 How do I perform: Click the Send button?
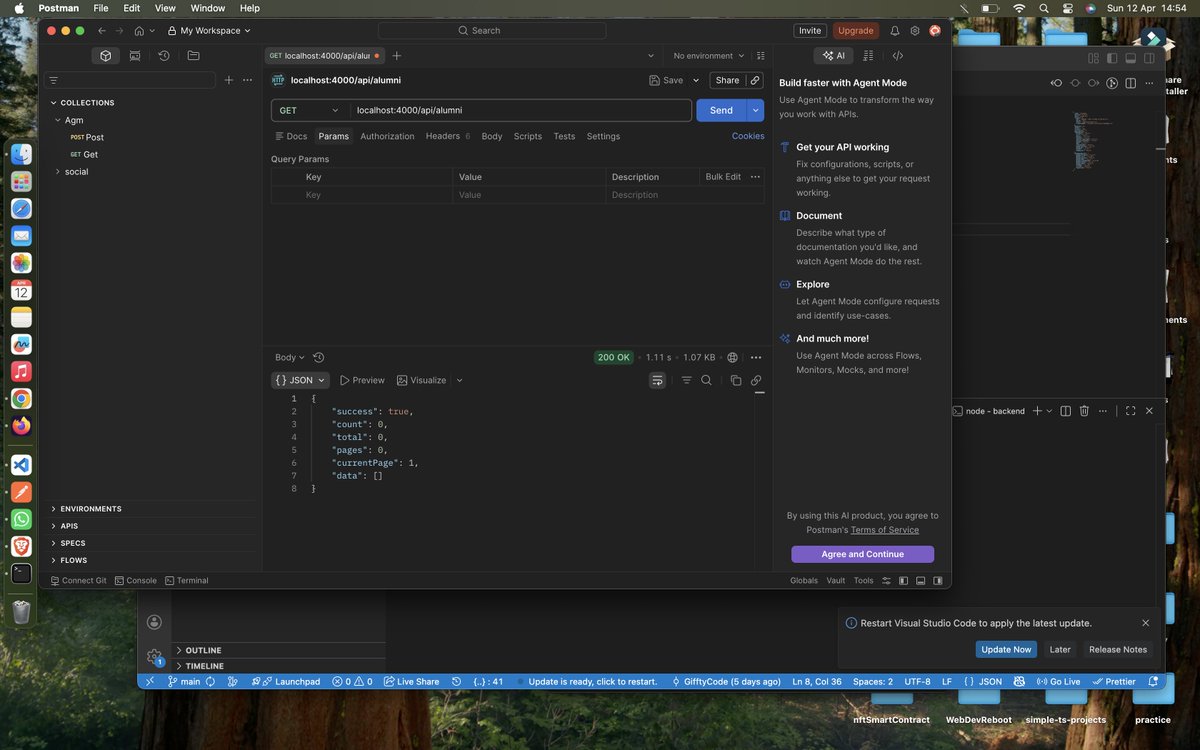[721, 110]
